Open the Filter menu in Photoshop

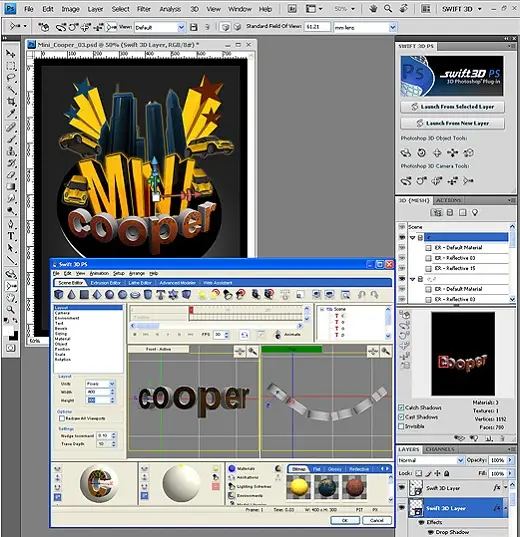[x=144, y=9]
